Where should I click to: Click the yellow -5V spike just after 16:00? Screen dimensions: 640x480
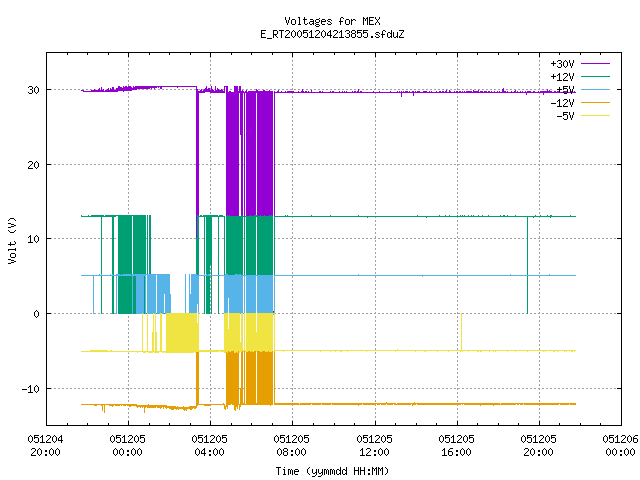(461, 332)
